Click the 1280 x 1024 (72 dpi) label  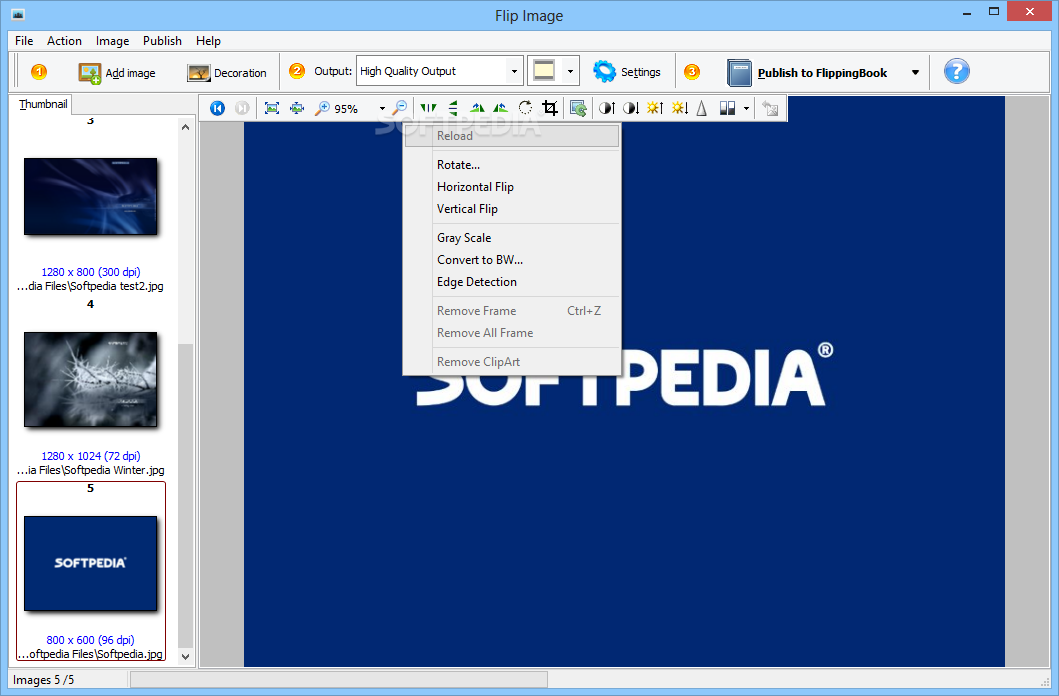(x=91, y=456)
